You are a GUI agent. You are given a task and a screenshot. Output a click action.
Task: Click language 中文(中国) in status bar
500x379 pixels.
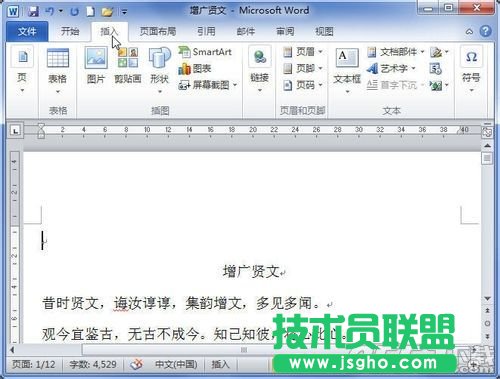(x=176, y=364)
